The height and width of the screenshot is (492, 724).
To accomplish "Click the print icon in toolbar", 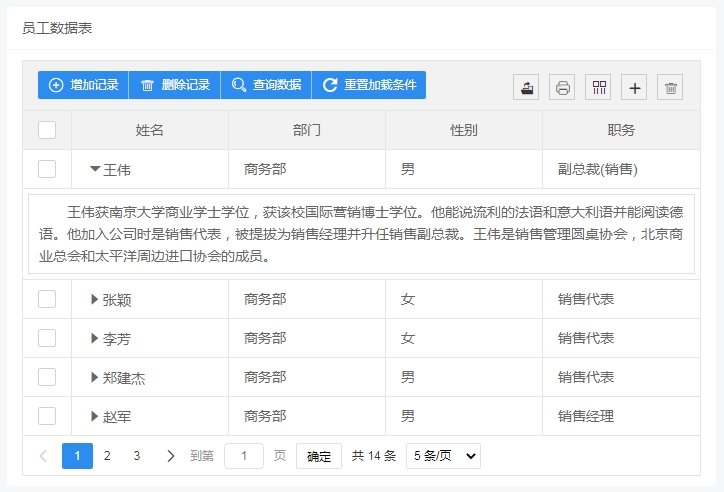I will (x=562, y=87).
